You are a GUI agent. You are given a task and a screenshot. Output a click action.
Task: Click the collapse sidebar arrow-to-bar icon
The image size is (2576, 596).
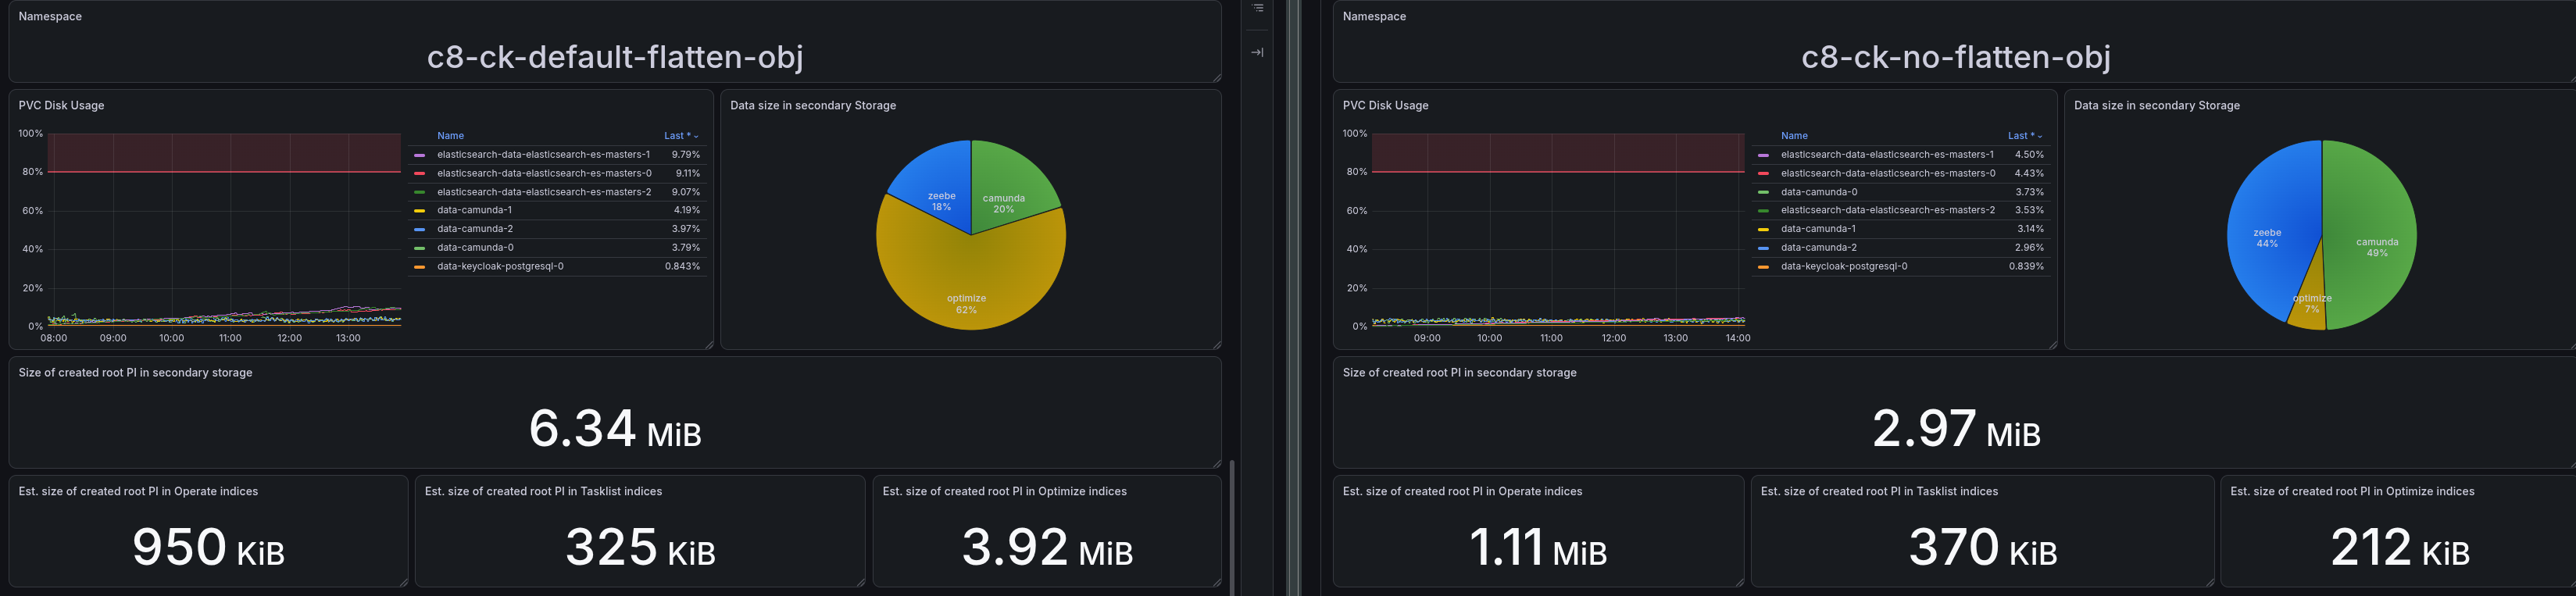[x=1257, y=52]
